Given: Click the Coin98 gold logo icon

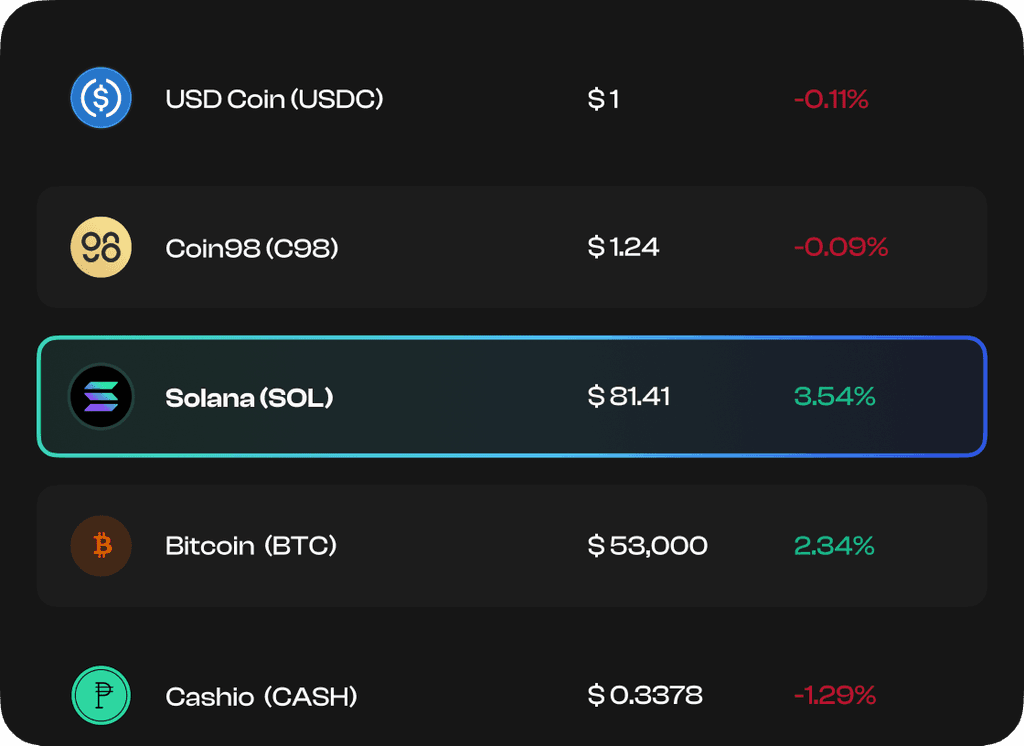Looking at the screenshot, I should (101, 247).
